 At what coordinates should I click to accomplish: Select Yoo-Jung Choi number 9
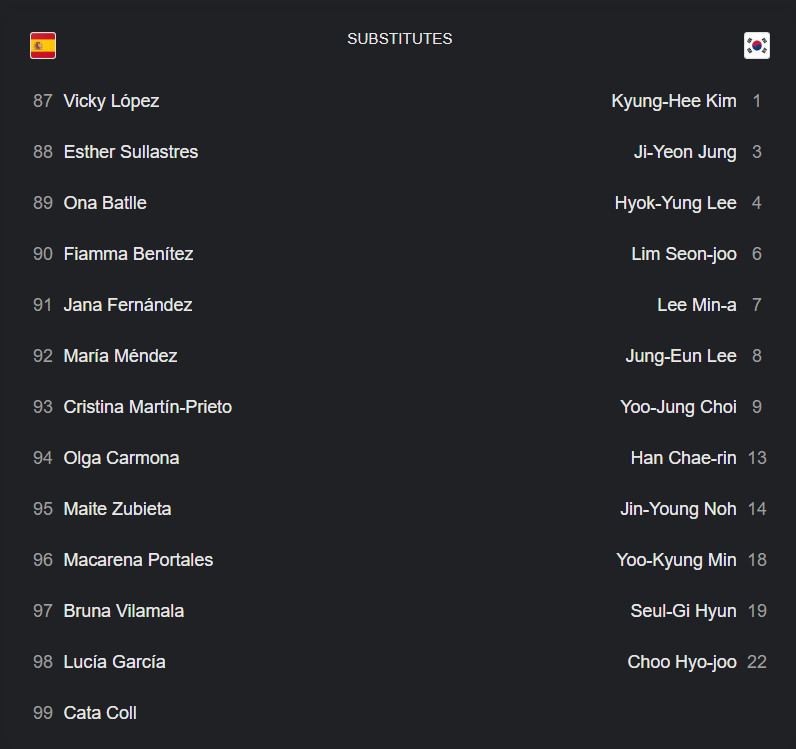pyautogui.click(x=691, y=407)
